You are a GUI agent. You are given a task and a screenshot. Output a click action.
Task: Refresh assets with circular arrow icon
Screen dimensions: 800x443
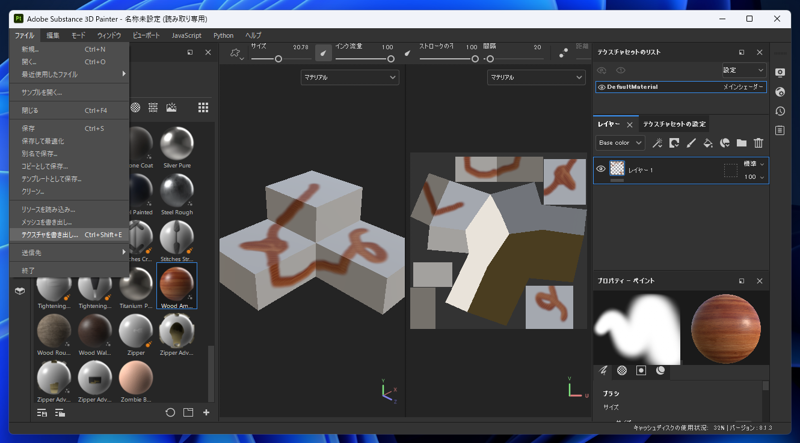170,412
